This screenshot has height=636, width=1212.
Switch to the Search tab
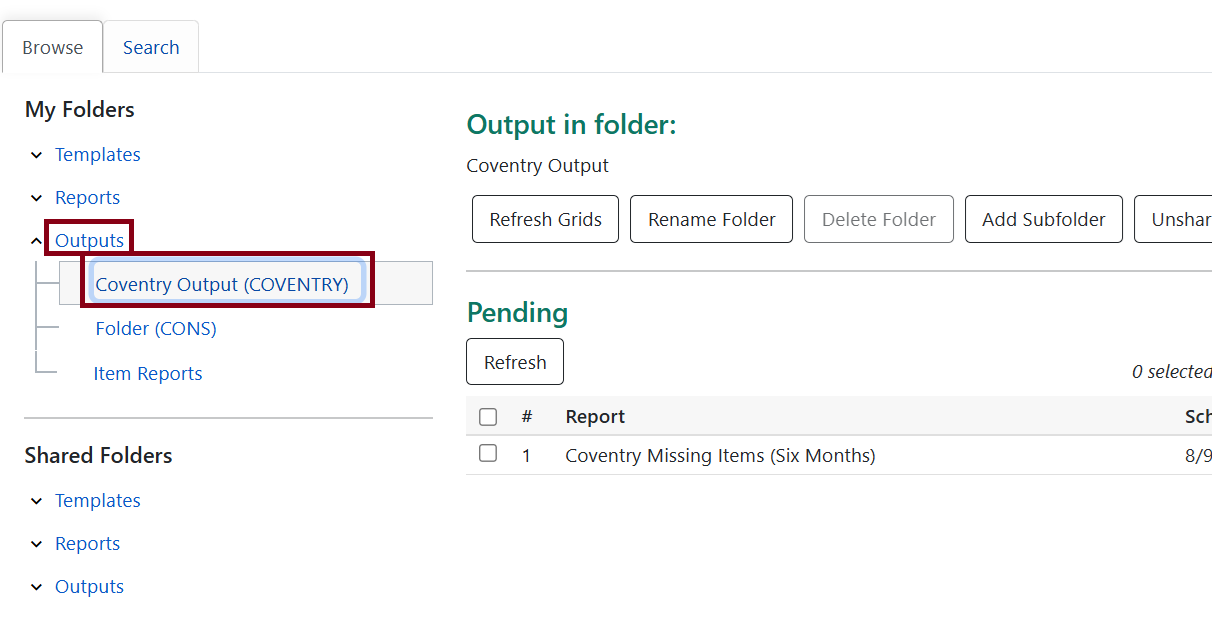151,46
